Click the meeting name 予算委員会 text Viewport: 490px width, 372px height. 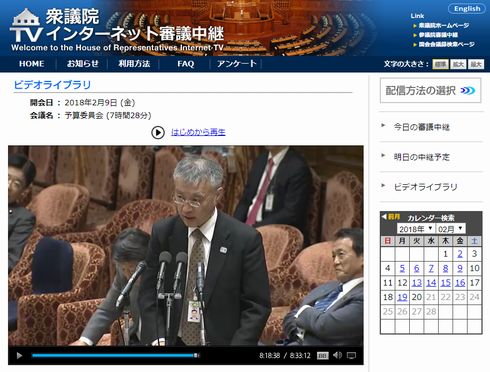pos(84,116)
